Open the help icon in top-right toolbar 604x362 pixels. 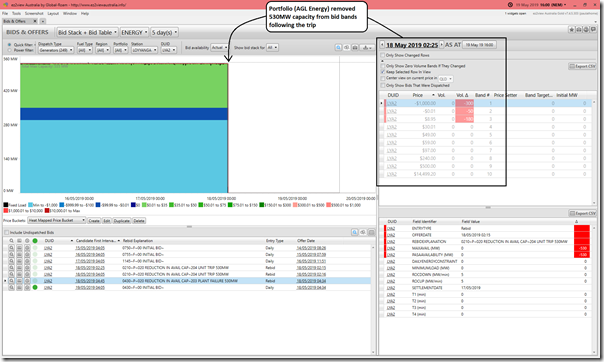pos(586,30)
